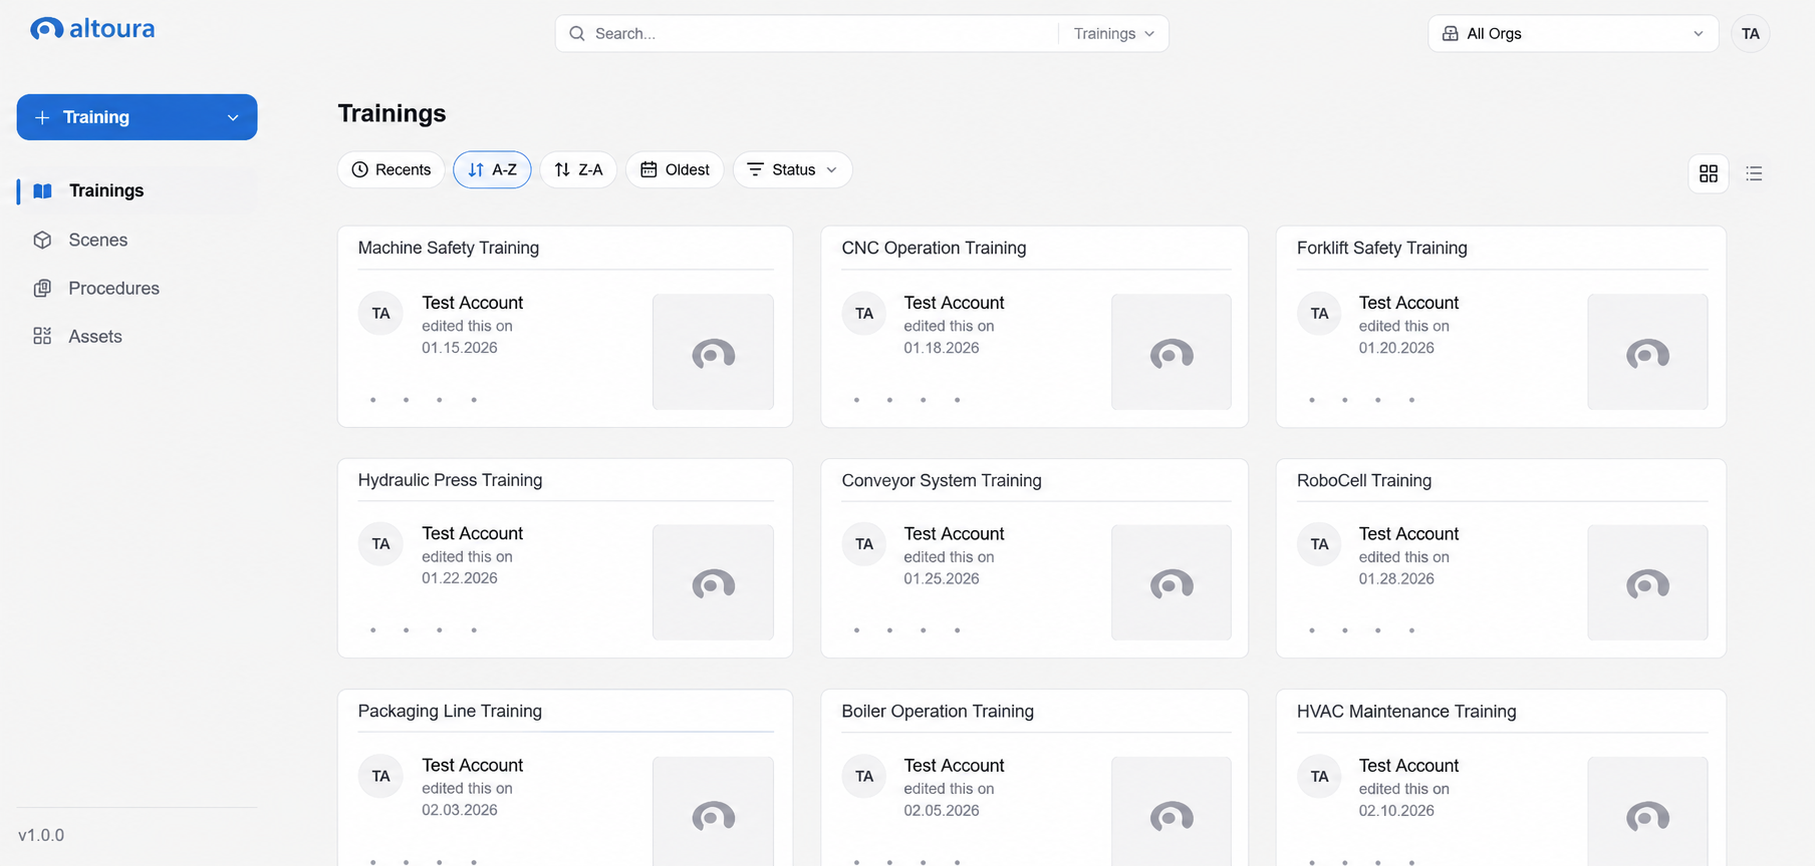Viewport: 1815px width, 866px height.
Task: Click TA avatar on Hydraulic Press card
Action: (381, 544)
